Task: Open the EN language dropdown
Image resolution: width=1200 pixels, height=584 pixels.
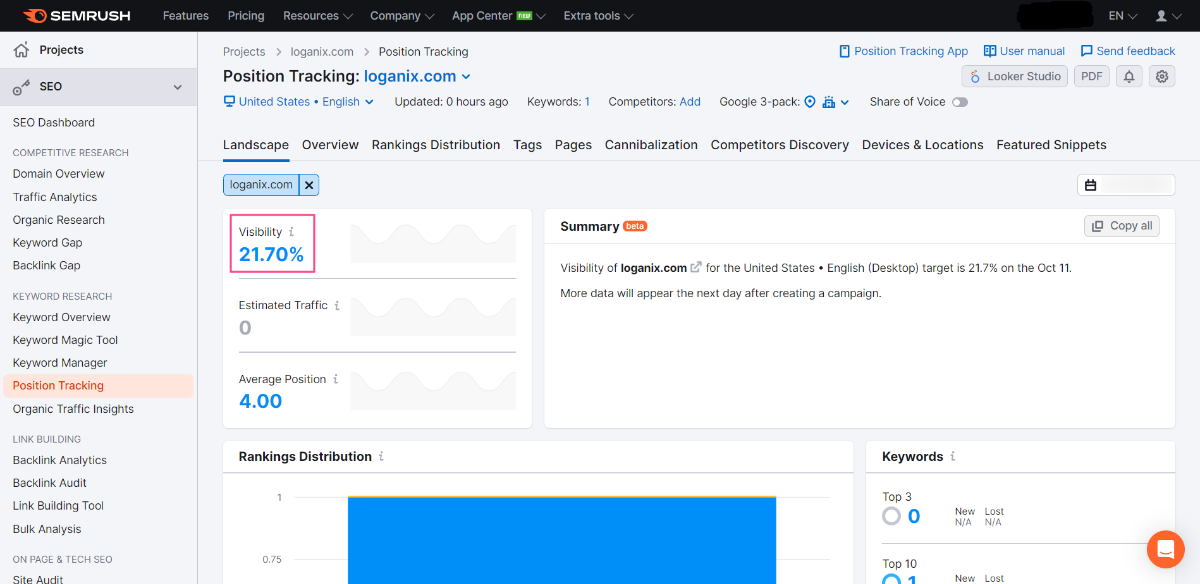Action: (1123, 16)
